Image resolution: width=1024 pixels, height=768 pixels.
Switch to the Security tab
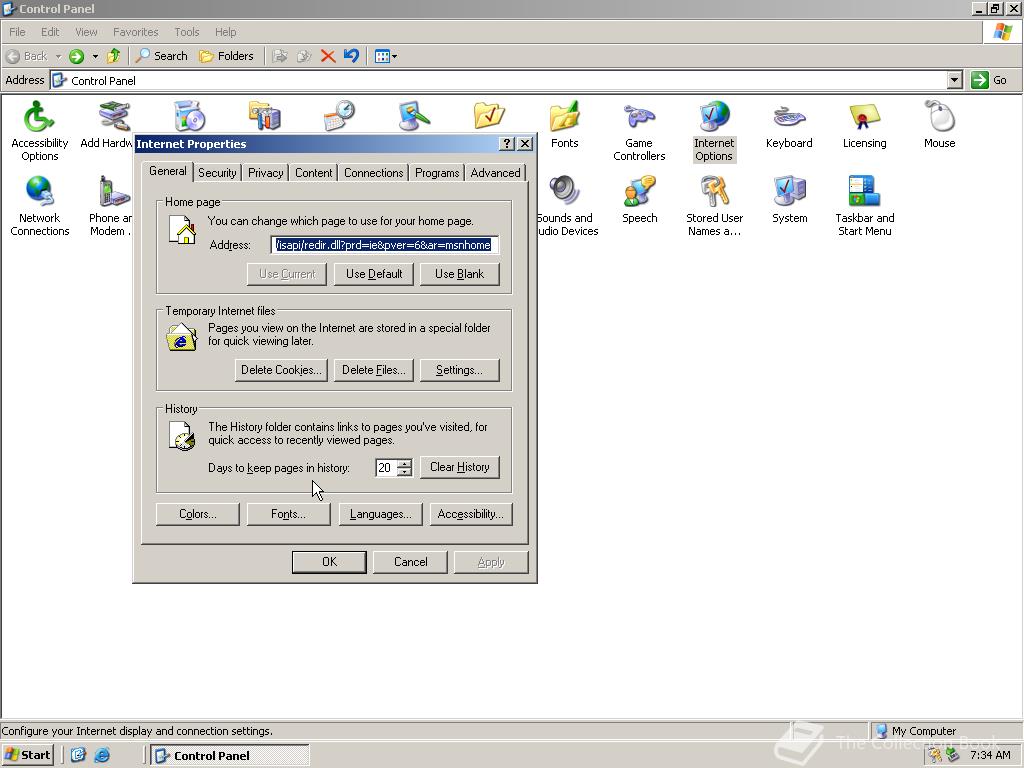pos(217,173)
